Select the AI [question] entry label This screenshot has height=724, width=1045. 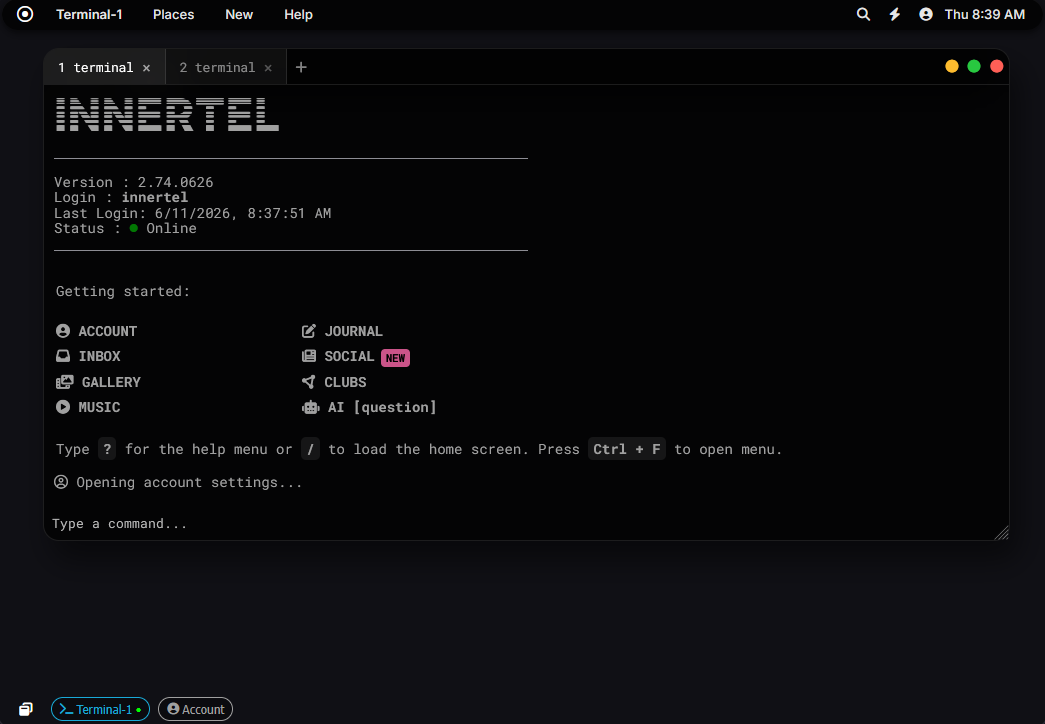click(x=382, y=407)
